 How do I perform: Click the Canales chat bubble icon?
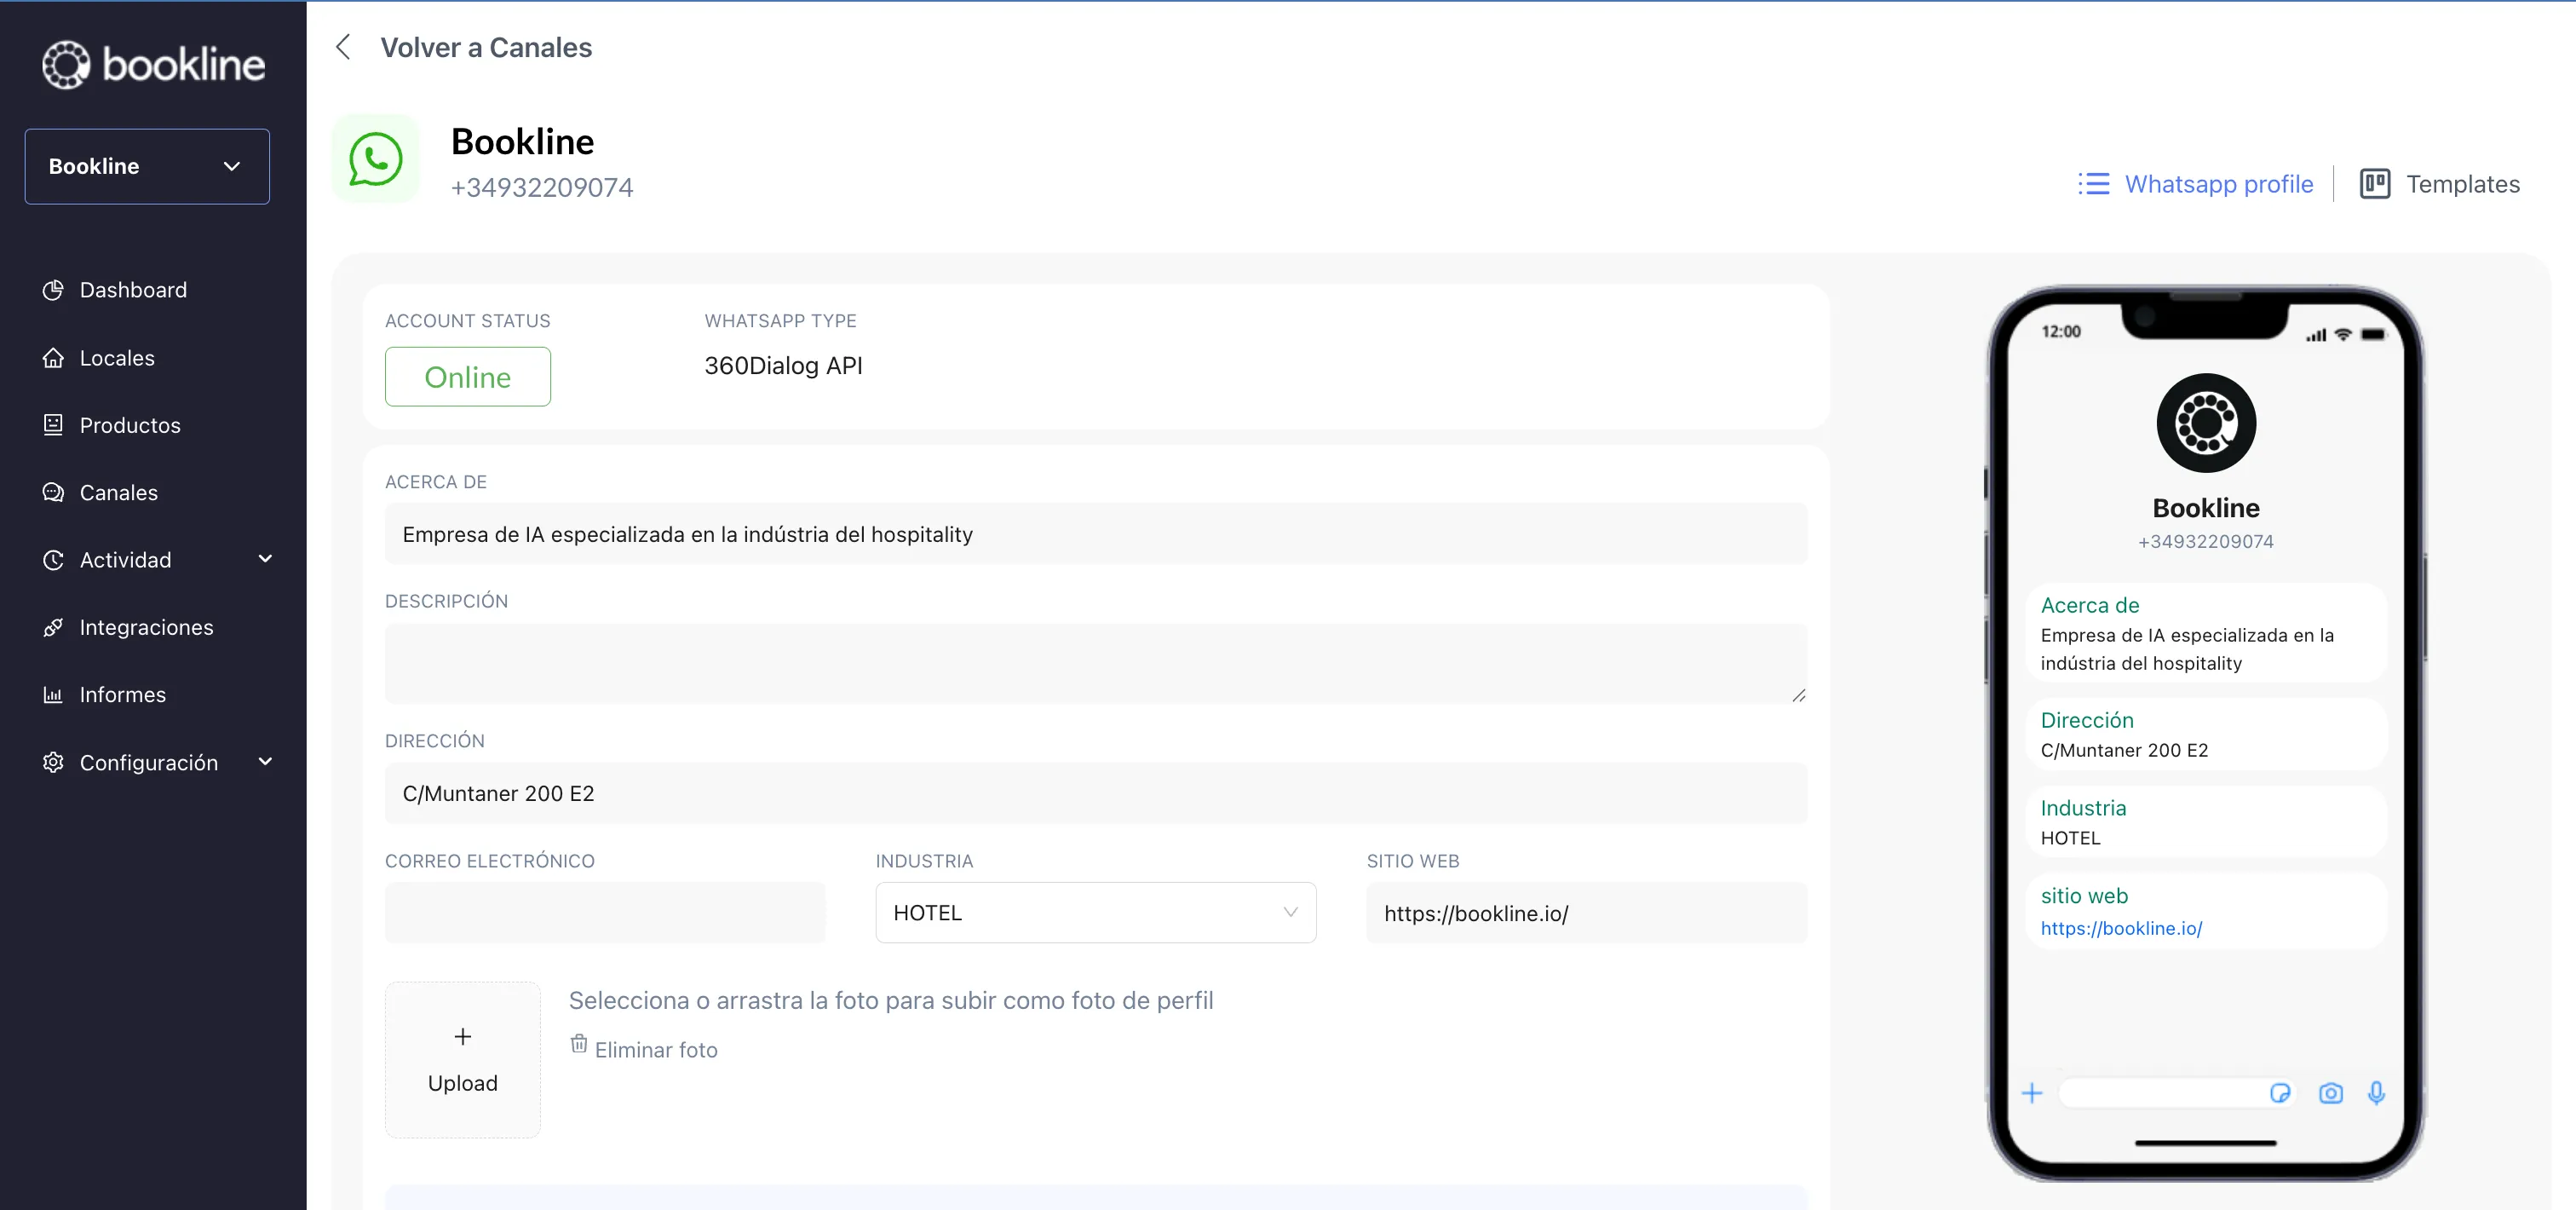tap(53, 492)
